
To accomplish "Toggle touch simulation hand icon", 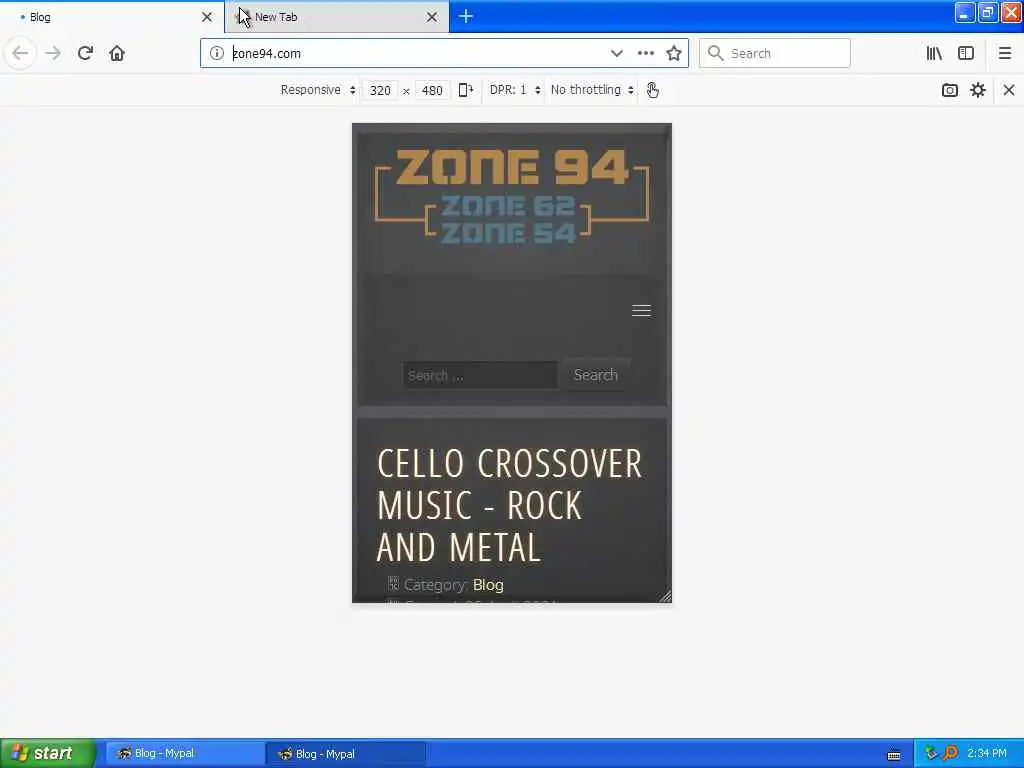I will tap(652, 89).
